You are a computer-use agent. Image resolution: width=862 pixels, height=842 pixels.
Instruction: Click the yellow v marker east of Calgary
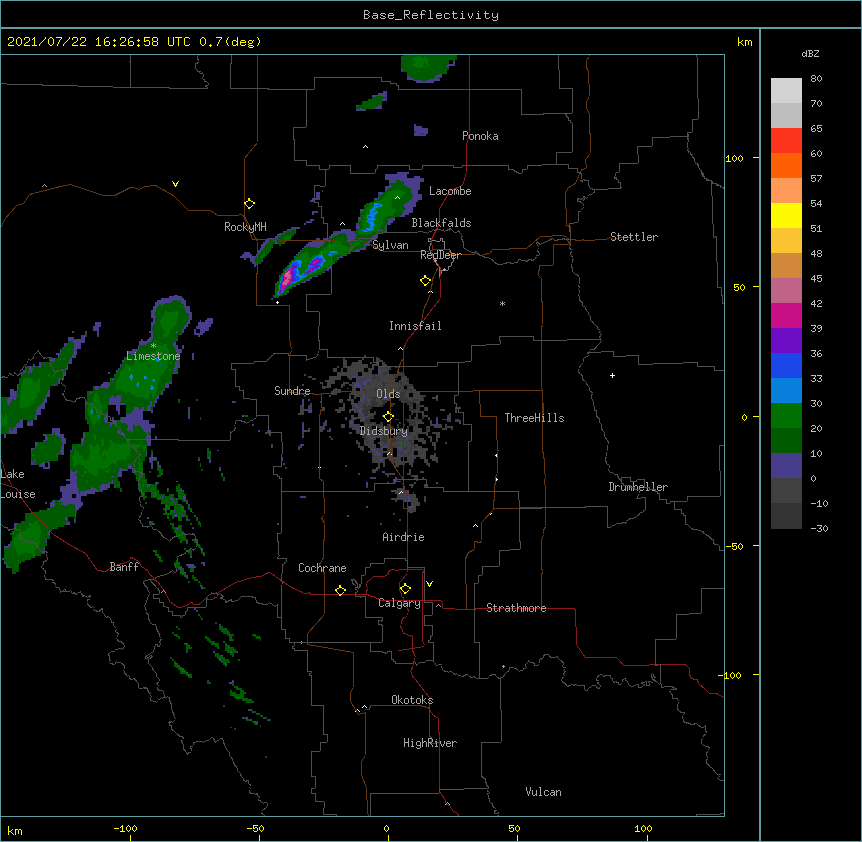point(429,584)
